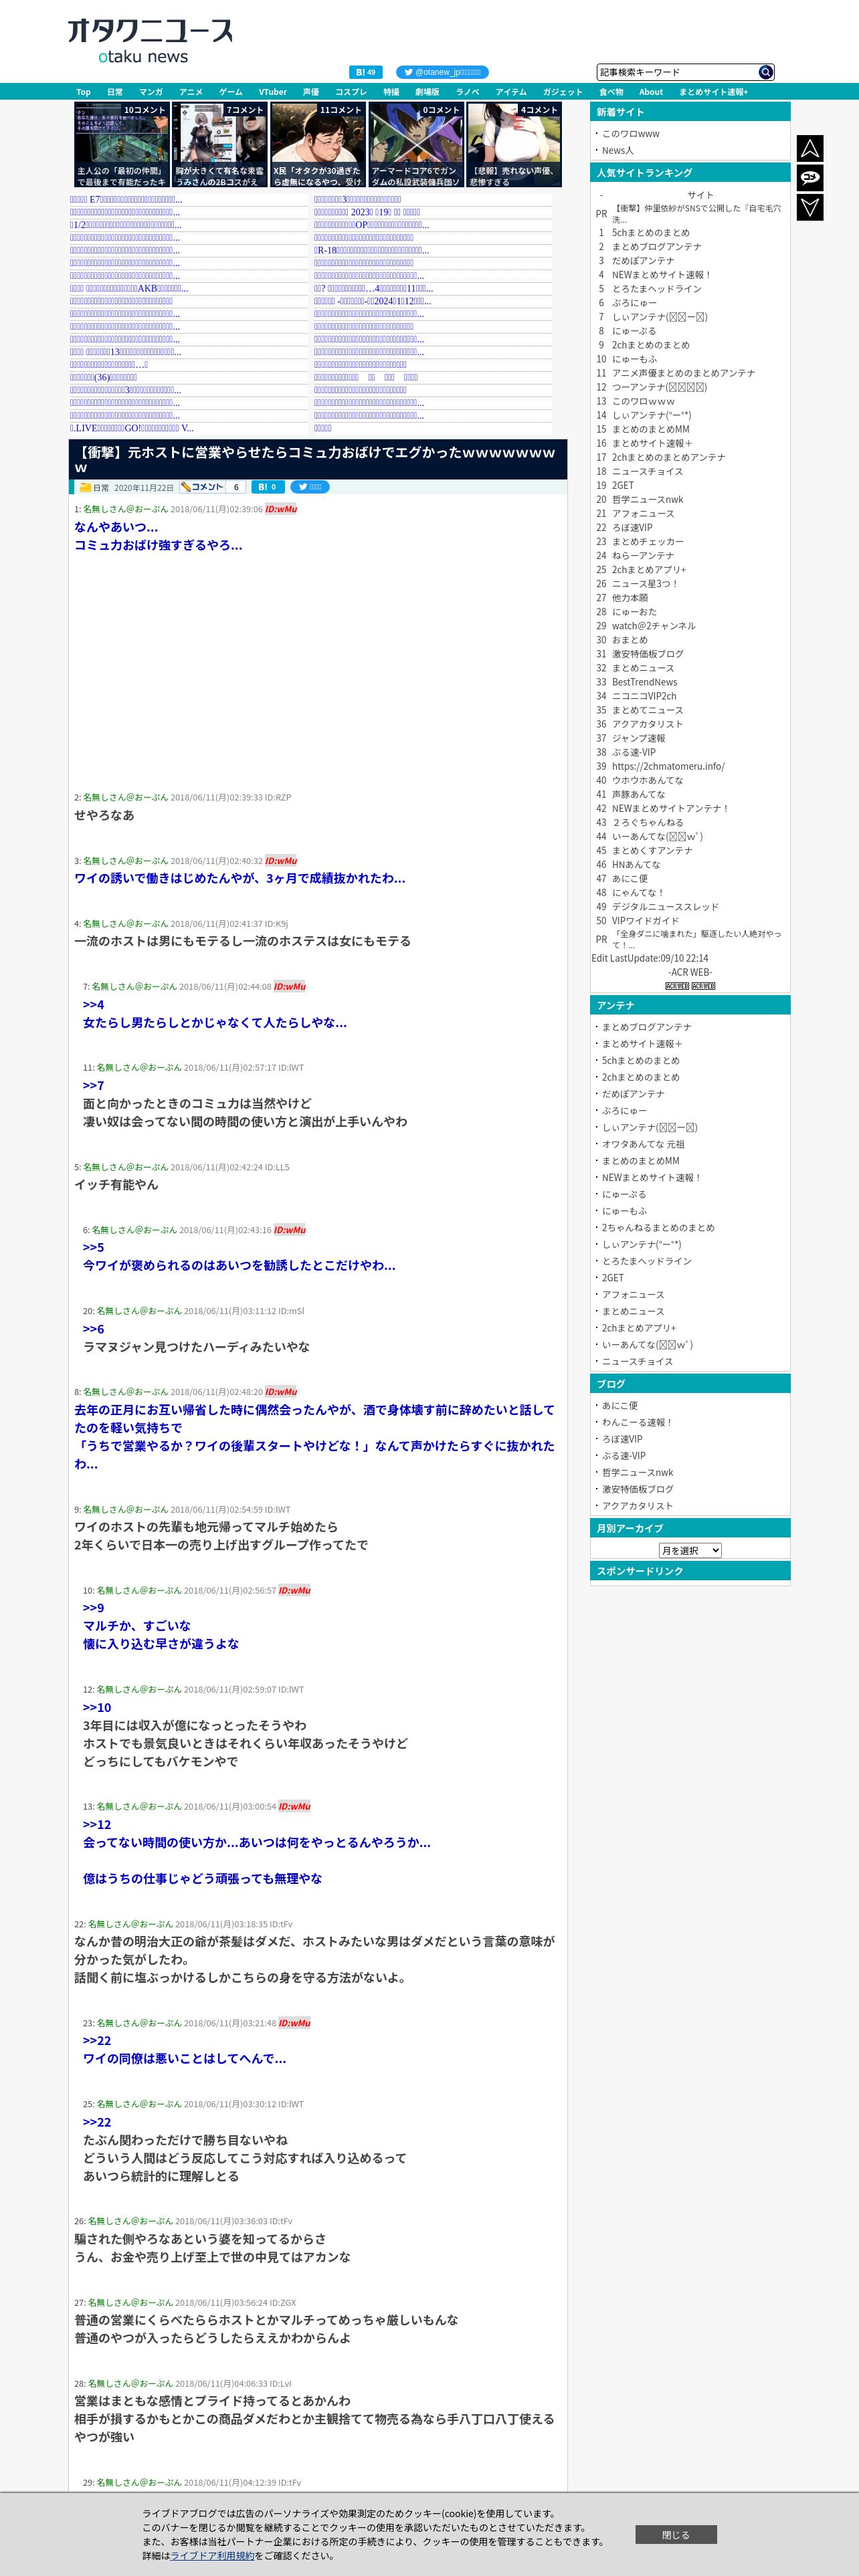This screenshot has height=2576, width=859.
Task: Open the アニメ menu item
Action: click(191, 92)
